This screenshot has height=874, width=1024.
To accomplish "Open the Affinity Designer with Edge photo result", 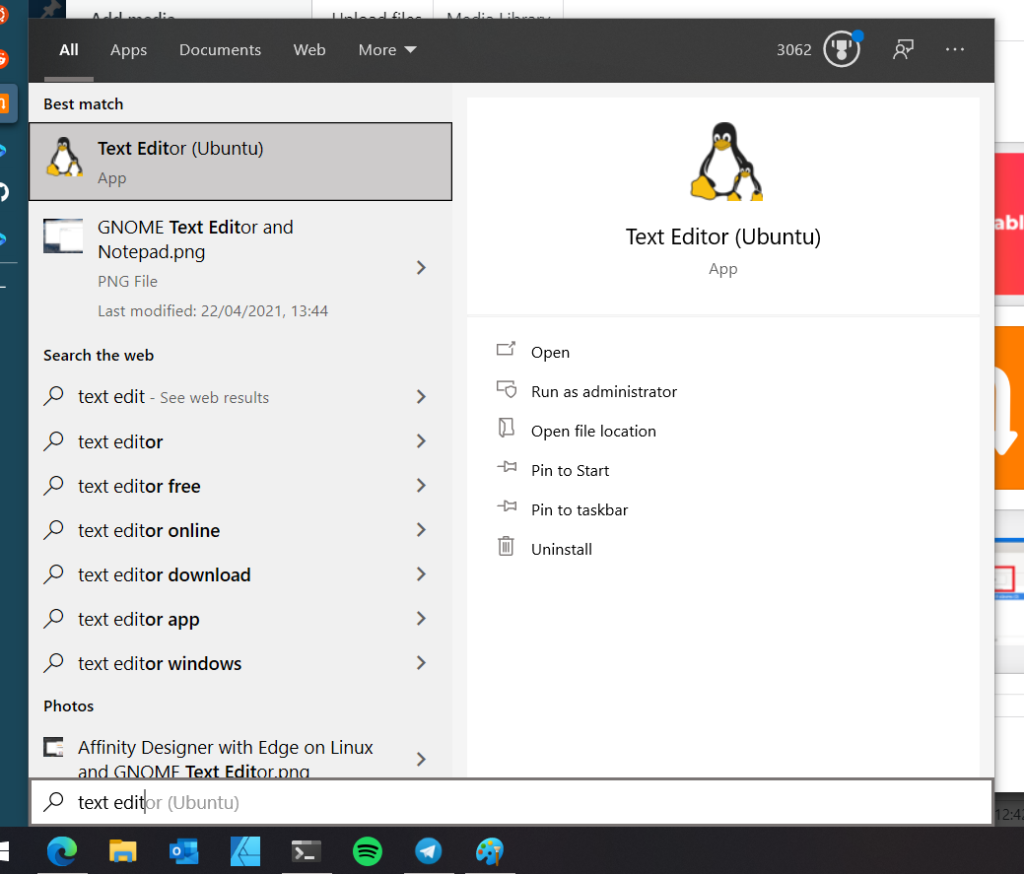I will 240,754.
